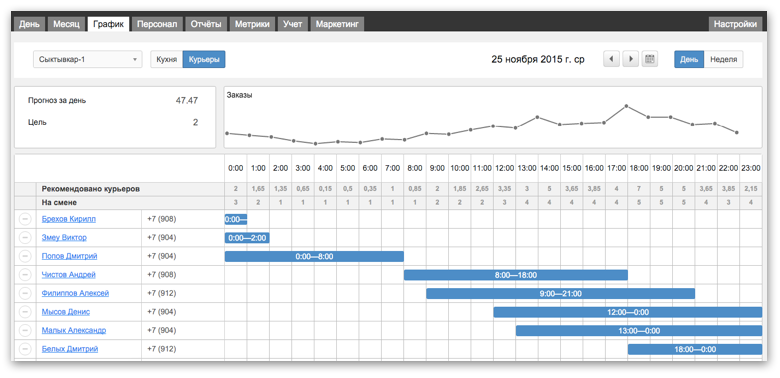Open Филиппов Алексей profile link
Image resolution: width=780 pixels, height=378 pixels.
75,293
